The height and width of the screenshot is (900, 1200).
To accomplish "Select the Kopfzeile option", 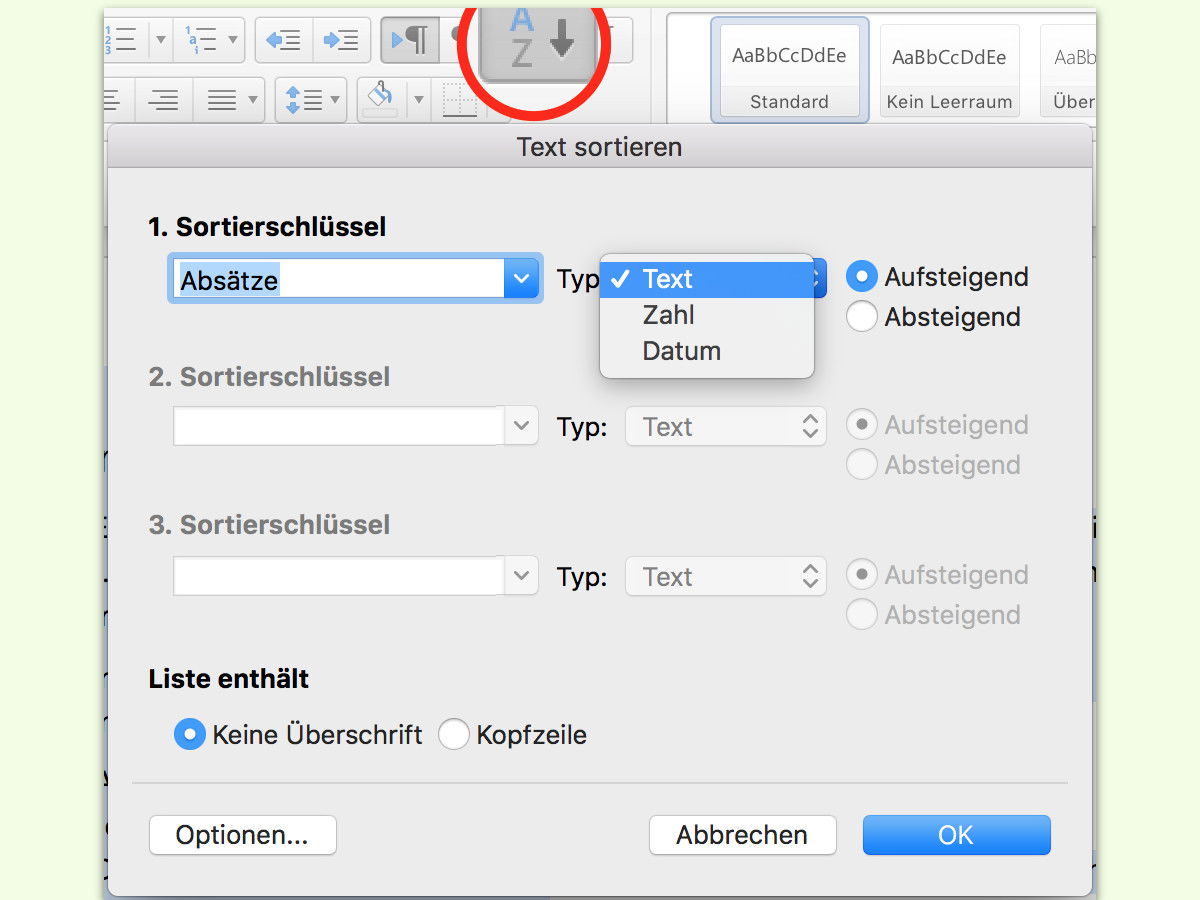I will click(454, 735).
